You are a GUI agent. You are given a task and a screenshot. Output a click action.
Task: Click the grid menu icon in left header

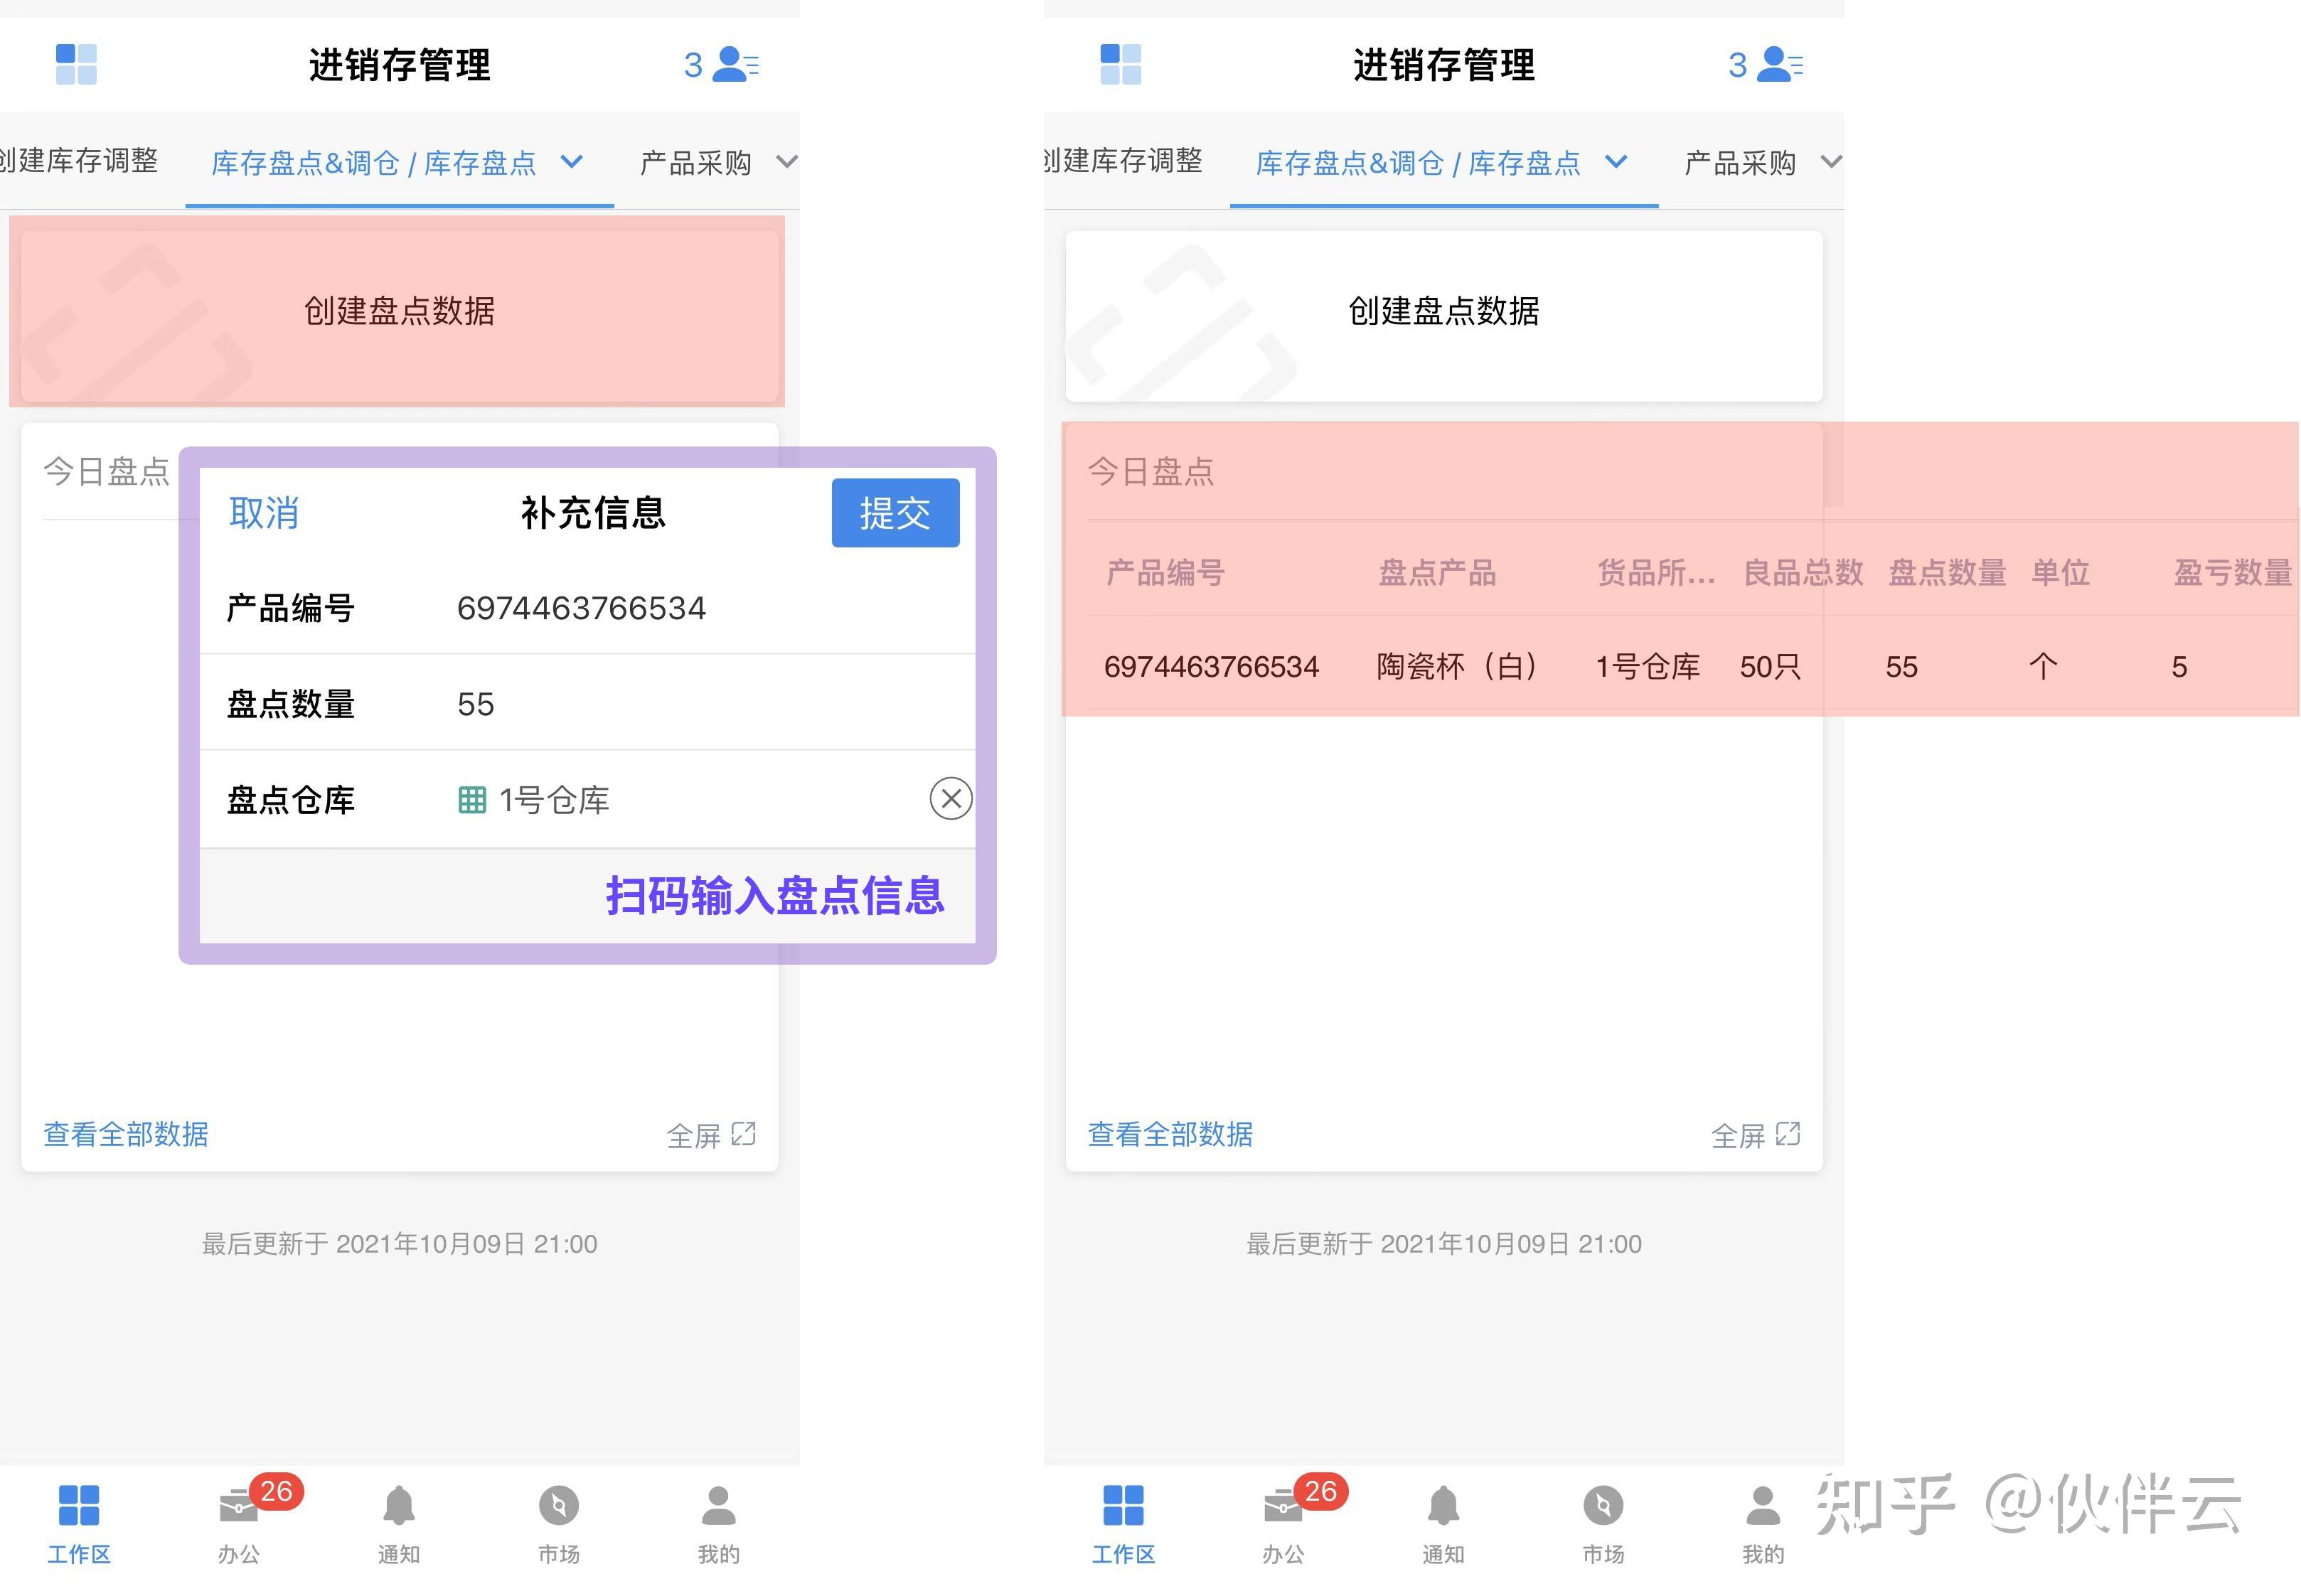(76, 64)
